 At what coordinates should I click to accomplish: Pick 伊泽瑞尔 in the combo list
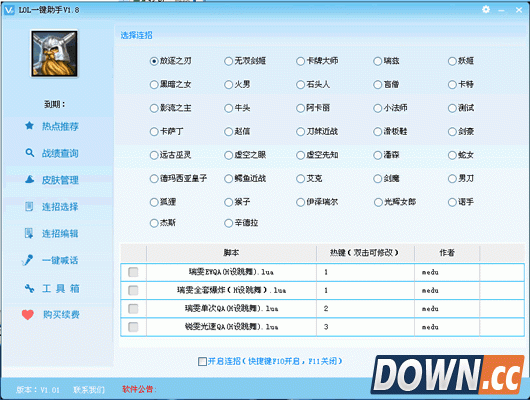tap(300, 202)
